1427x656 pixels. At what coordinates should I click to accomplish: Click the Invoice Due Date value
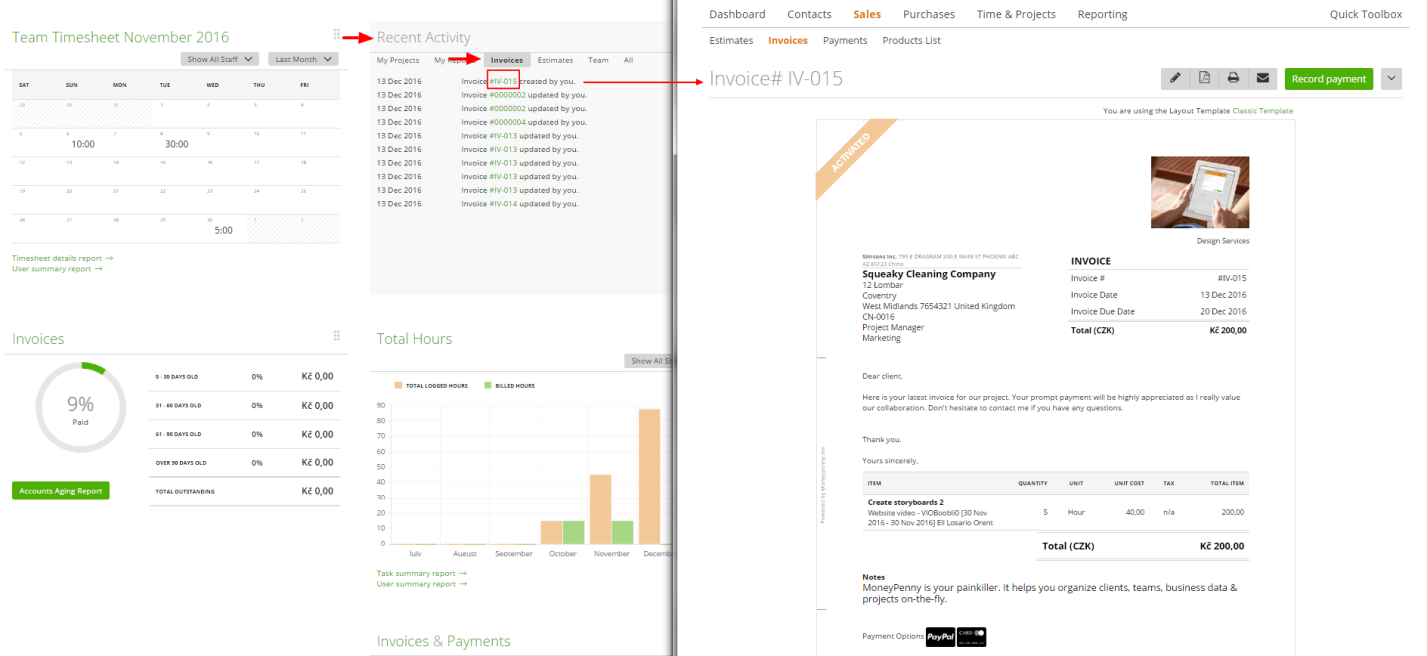pyautogui.click(x=1224, y=312)
